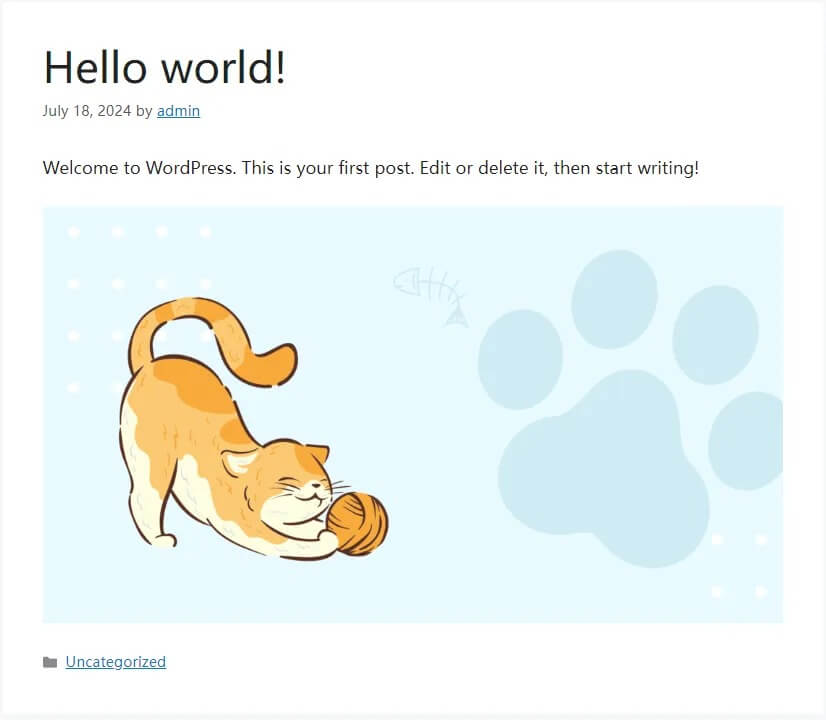Click the rightmost paw print toe
The width and height of the screenshot is (826, 720).
click(750, 440)
